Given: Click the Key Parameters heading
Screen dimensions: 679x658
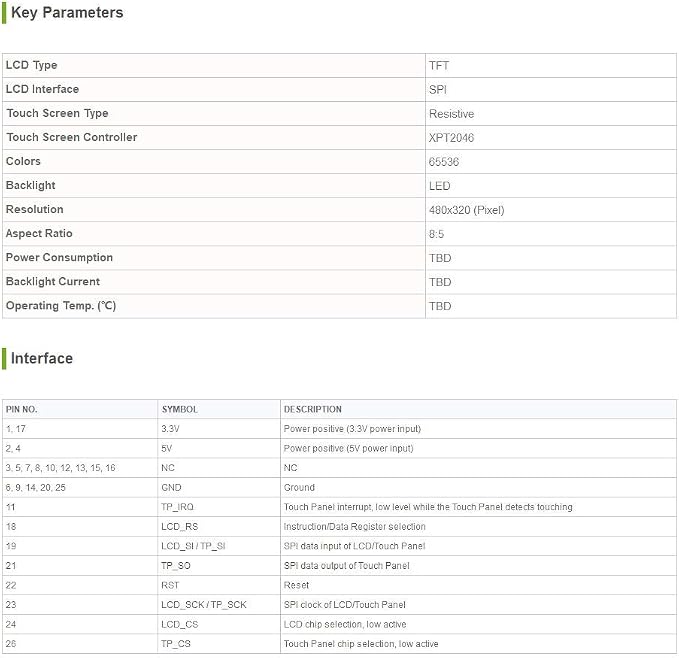Looking at the screenshot, I should coord(67,13).
